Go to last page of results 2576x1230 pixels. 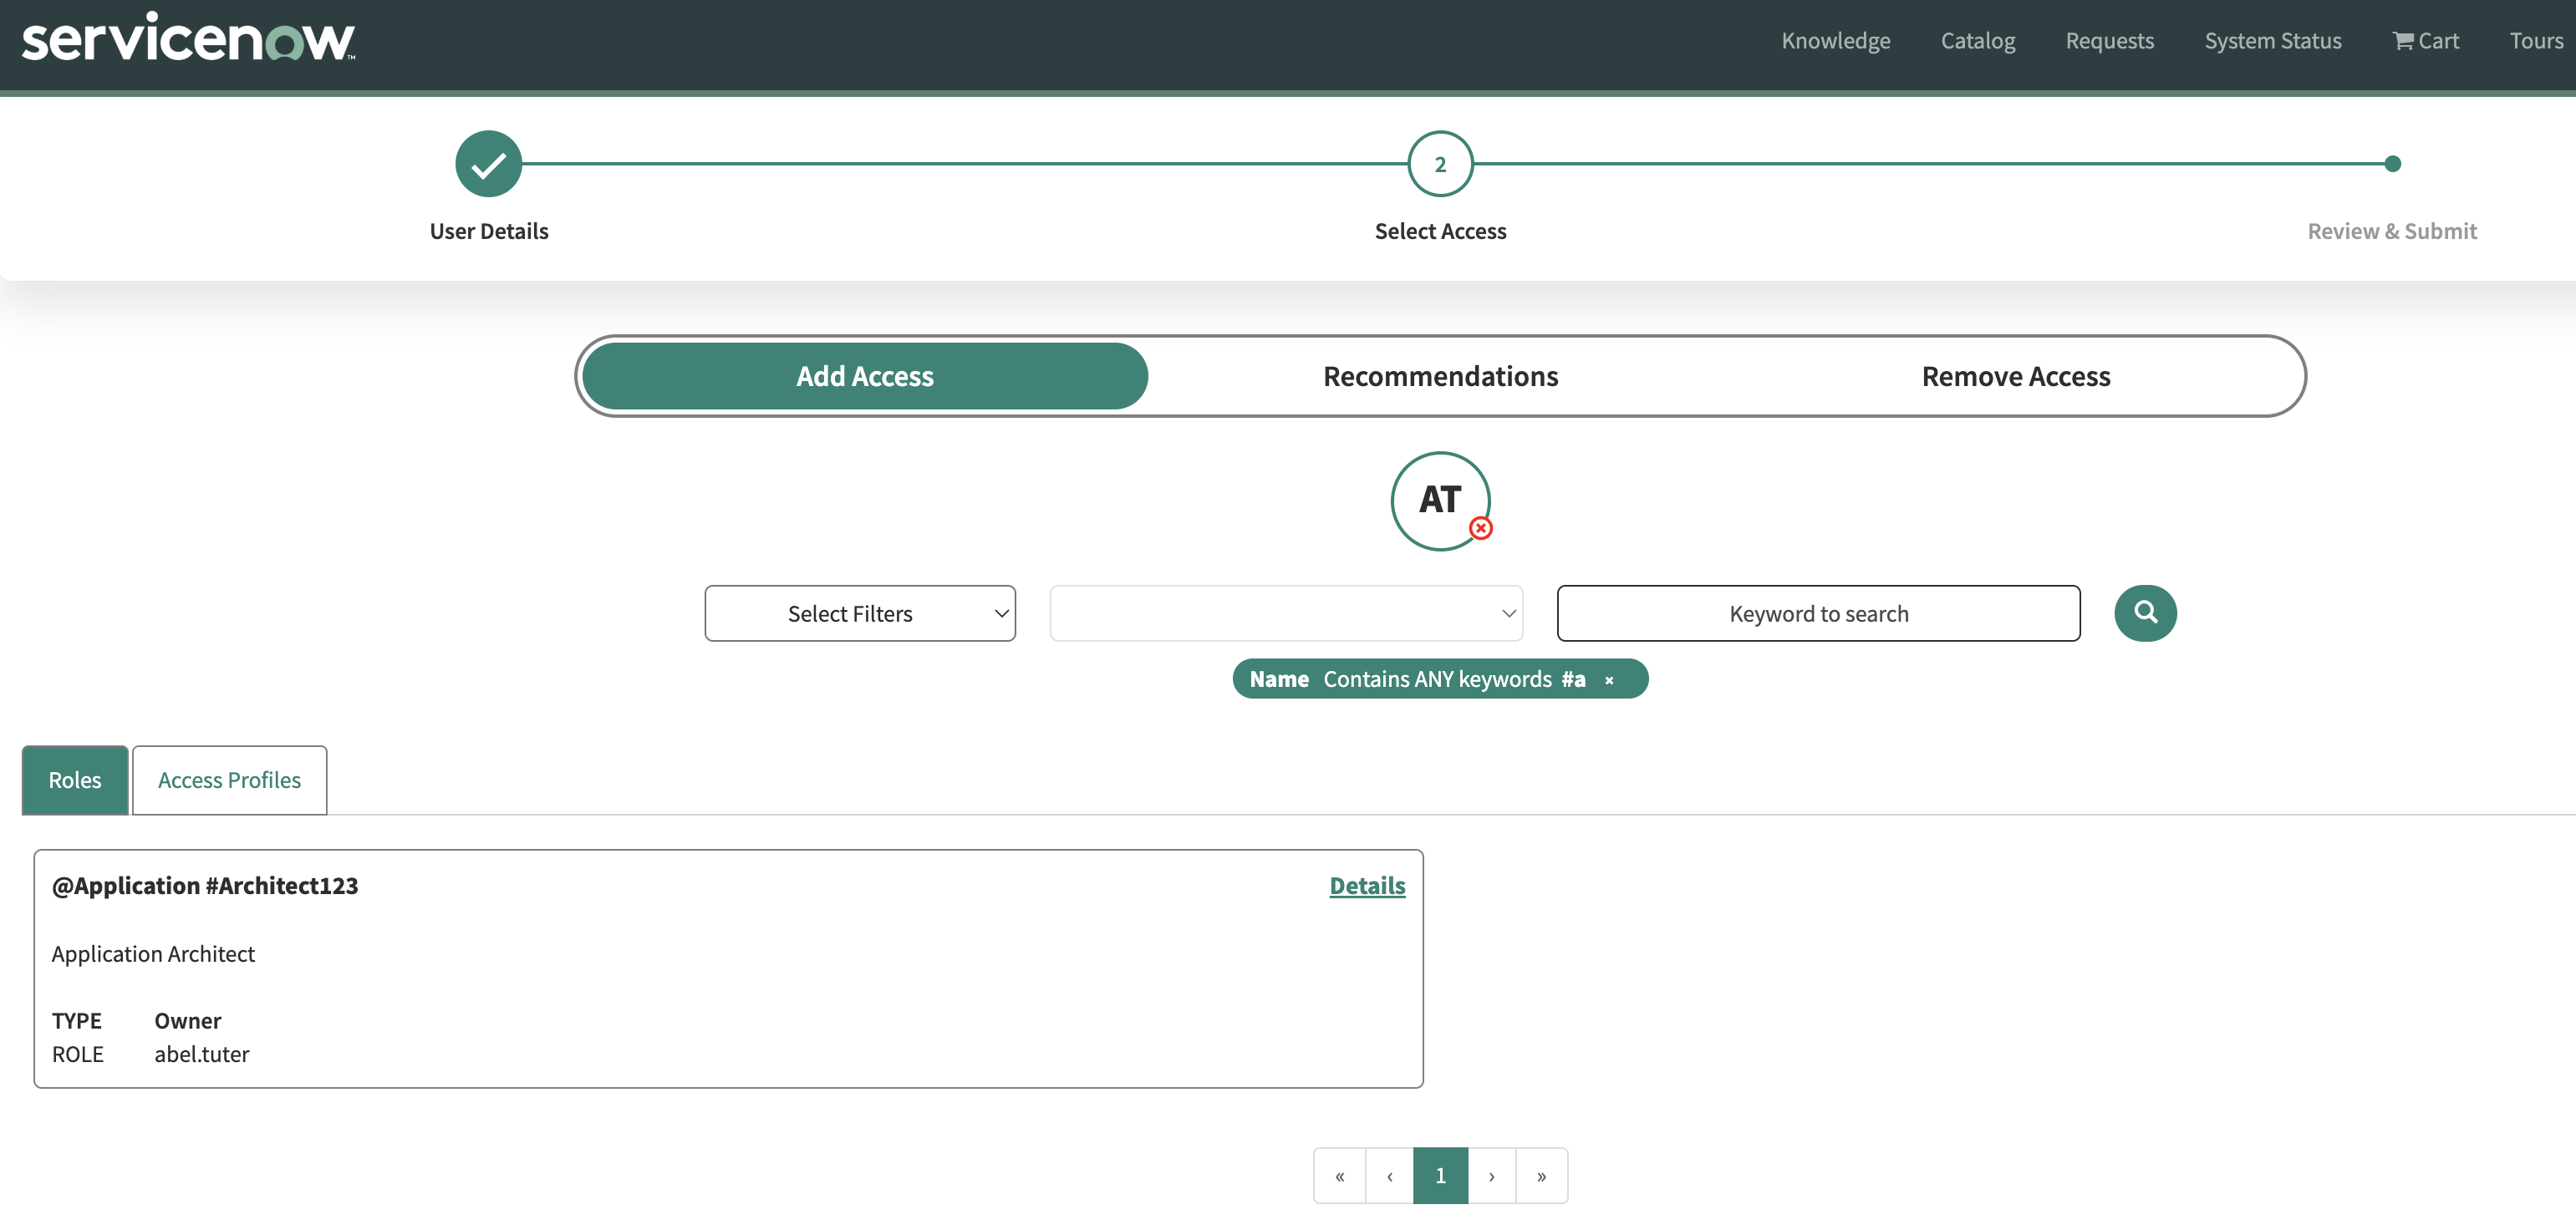tap(1542, 1176)
